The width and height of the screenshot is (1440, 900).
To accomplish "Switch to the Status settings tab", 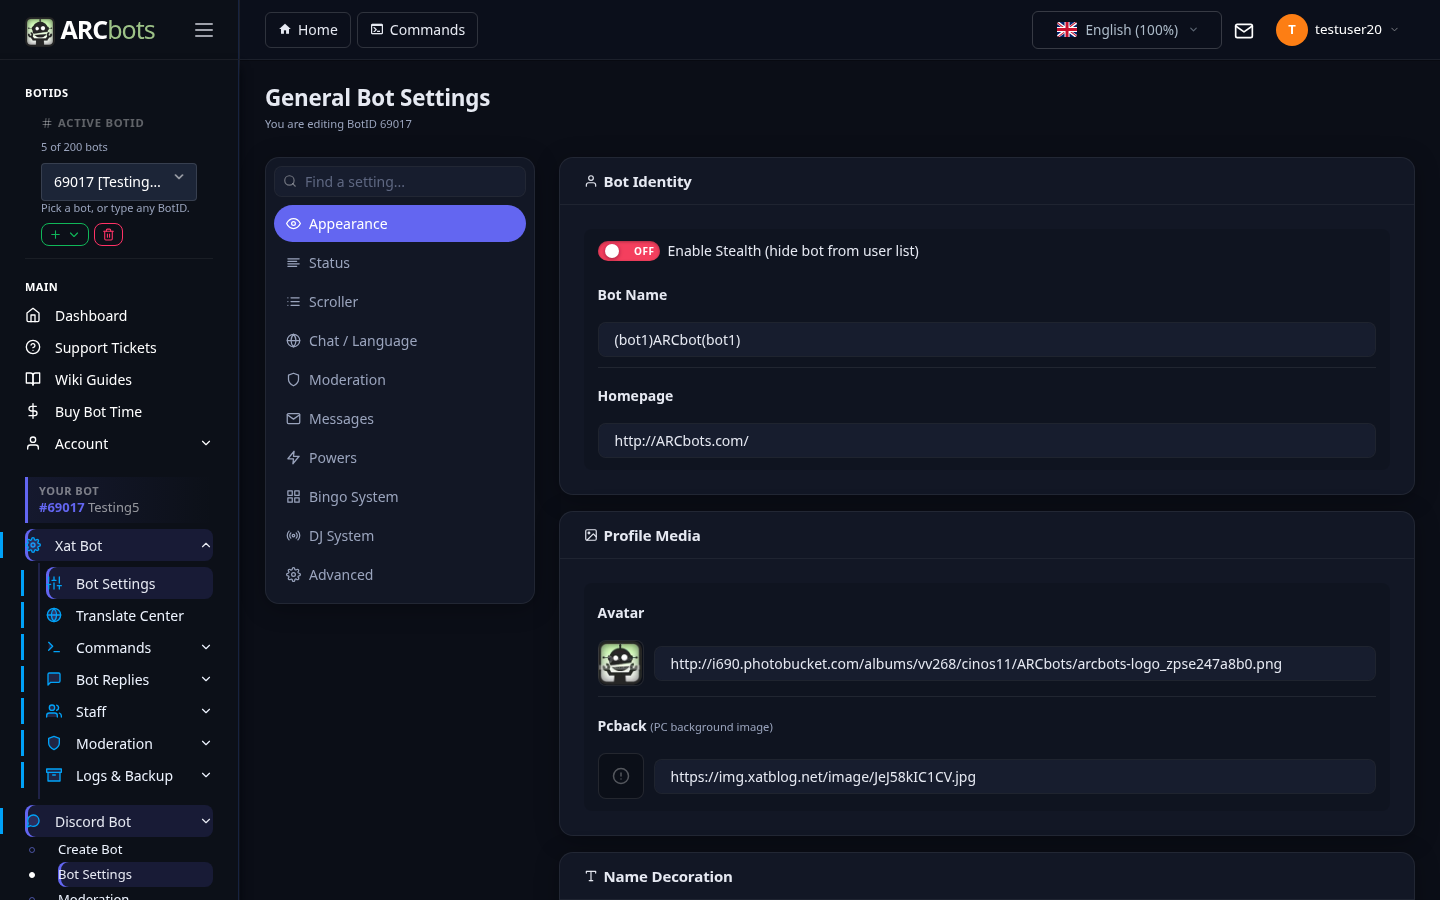I will click(x=400, y=262).
